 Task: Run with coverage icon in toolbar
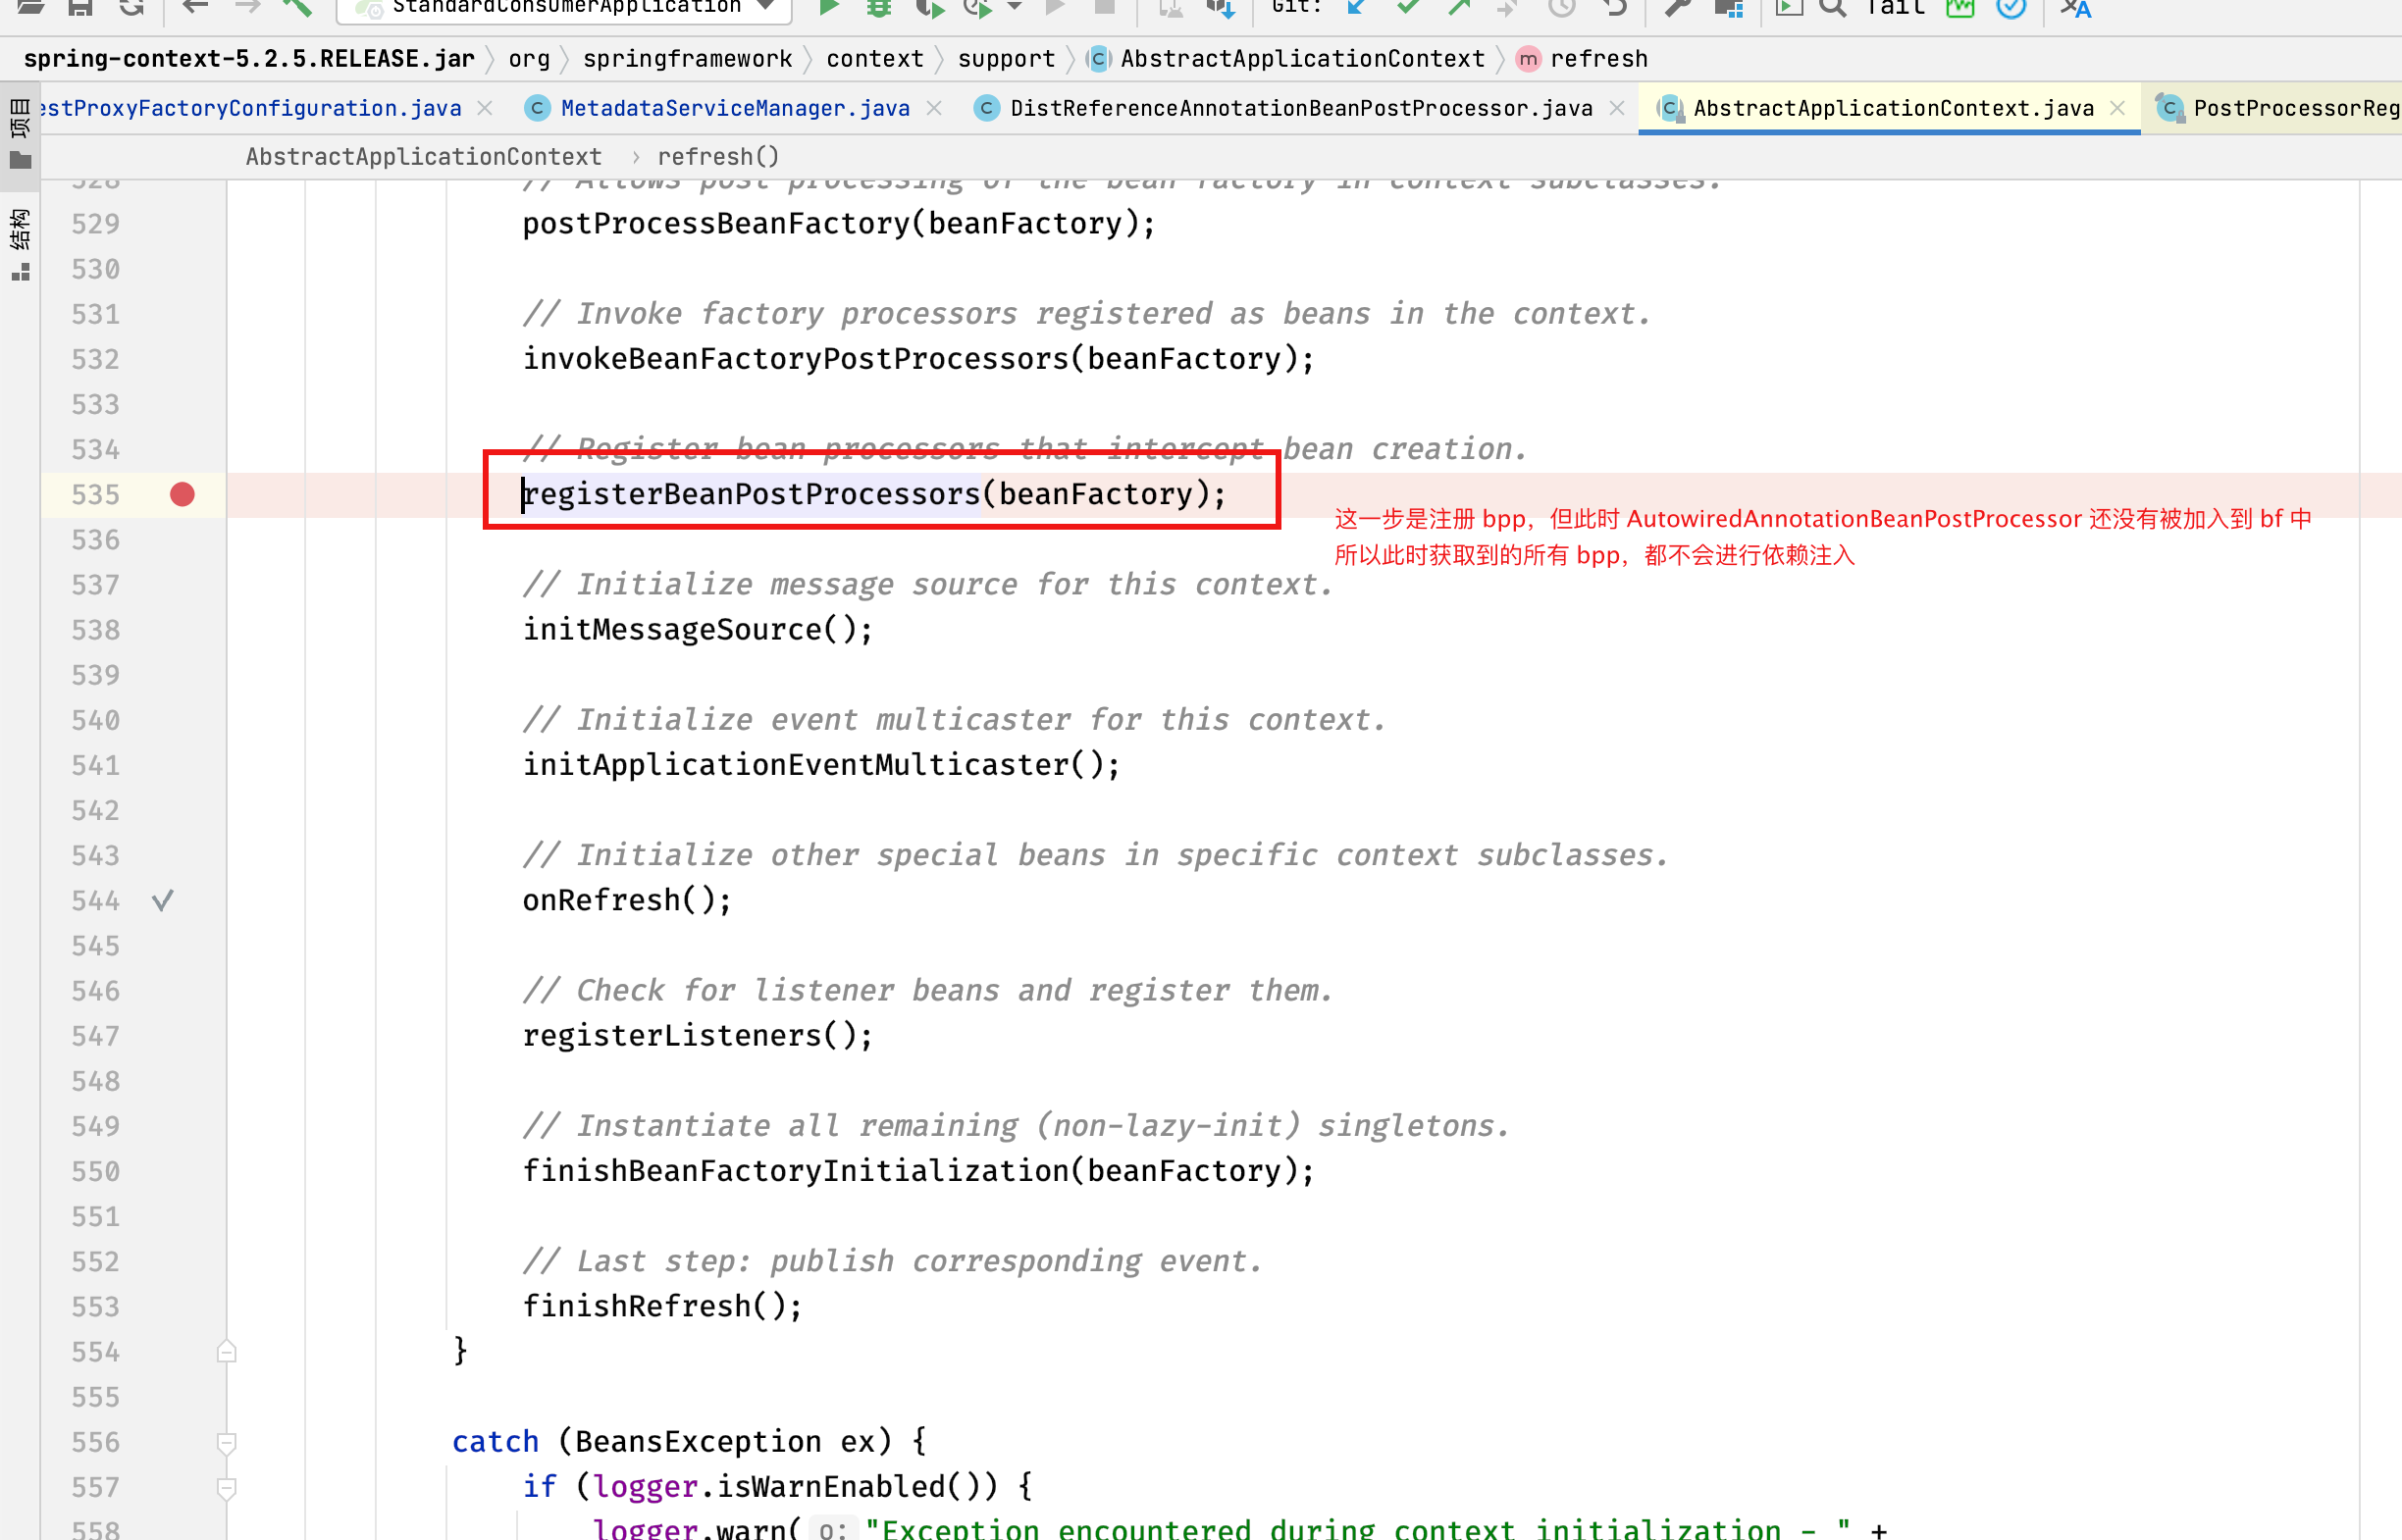pyautogui.click(x=929, y=8)
